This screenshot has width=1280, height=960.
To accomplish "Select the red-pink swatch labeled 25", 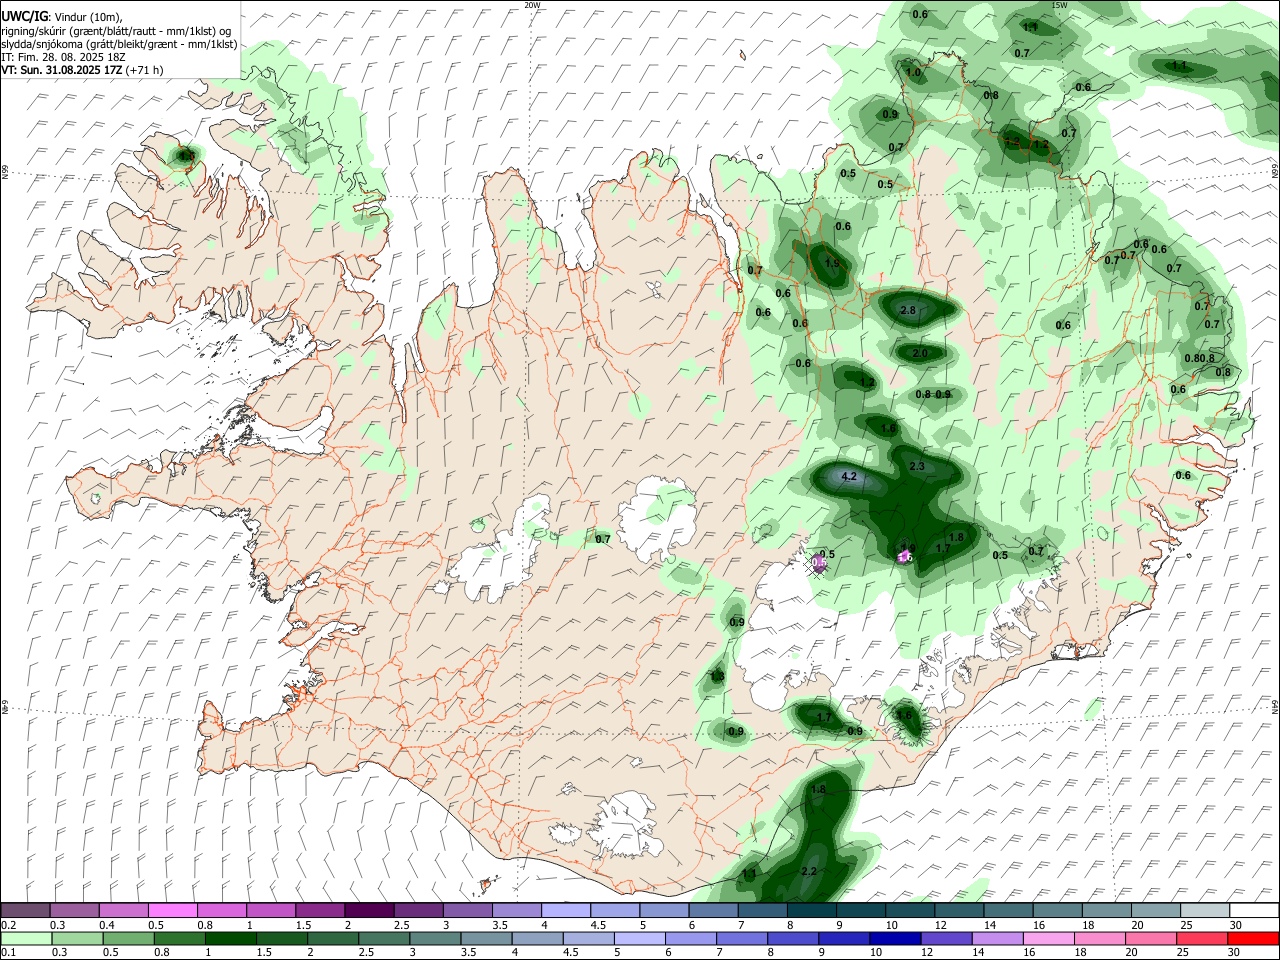I will [1201, 939].
